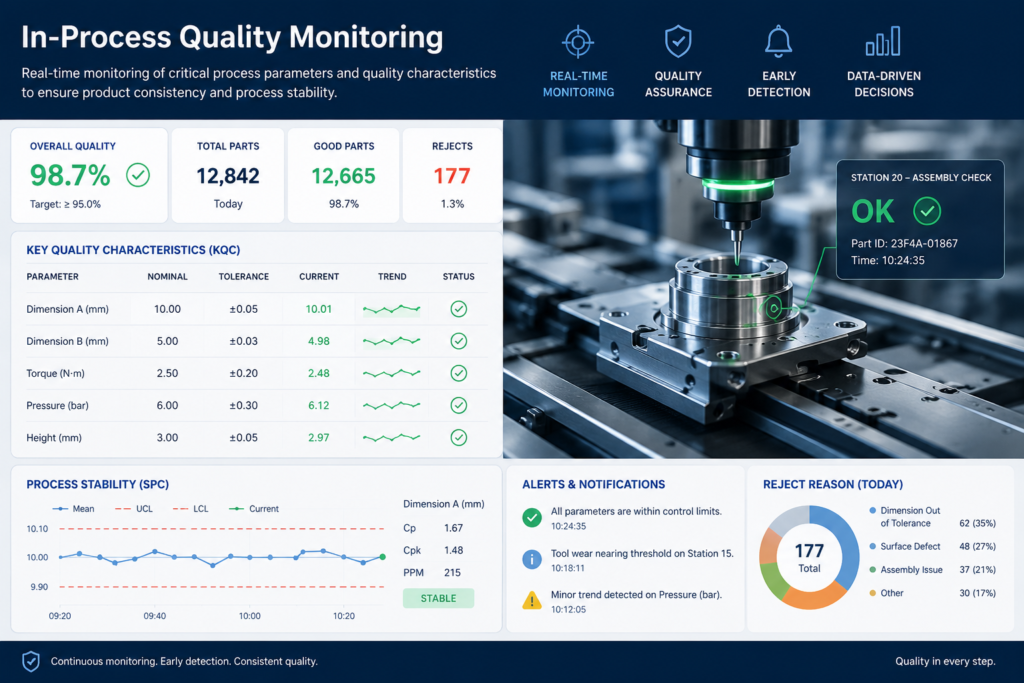Screen dimensions: 1024x683
Task: Click the TREND column header
Action: 392,277
